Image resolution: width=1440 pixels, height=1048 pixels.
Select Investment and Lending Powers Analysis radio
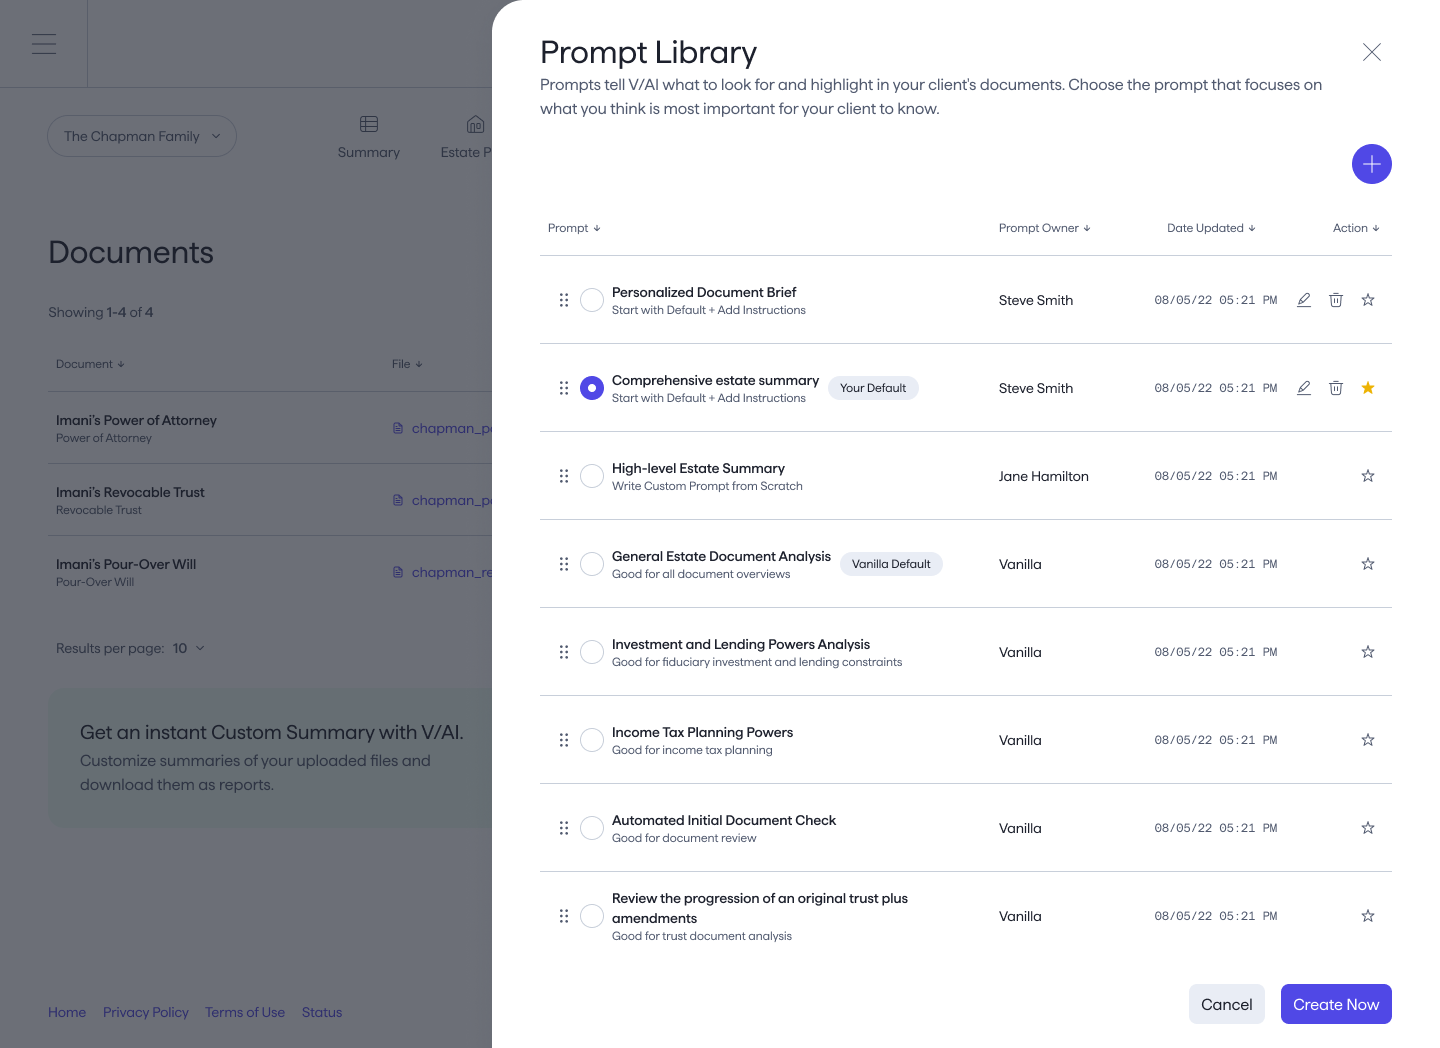click(x=592, y=652)
